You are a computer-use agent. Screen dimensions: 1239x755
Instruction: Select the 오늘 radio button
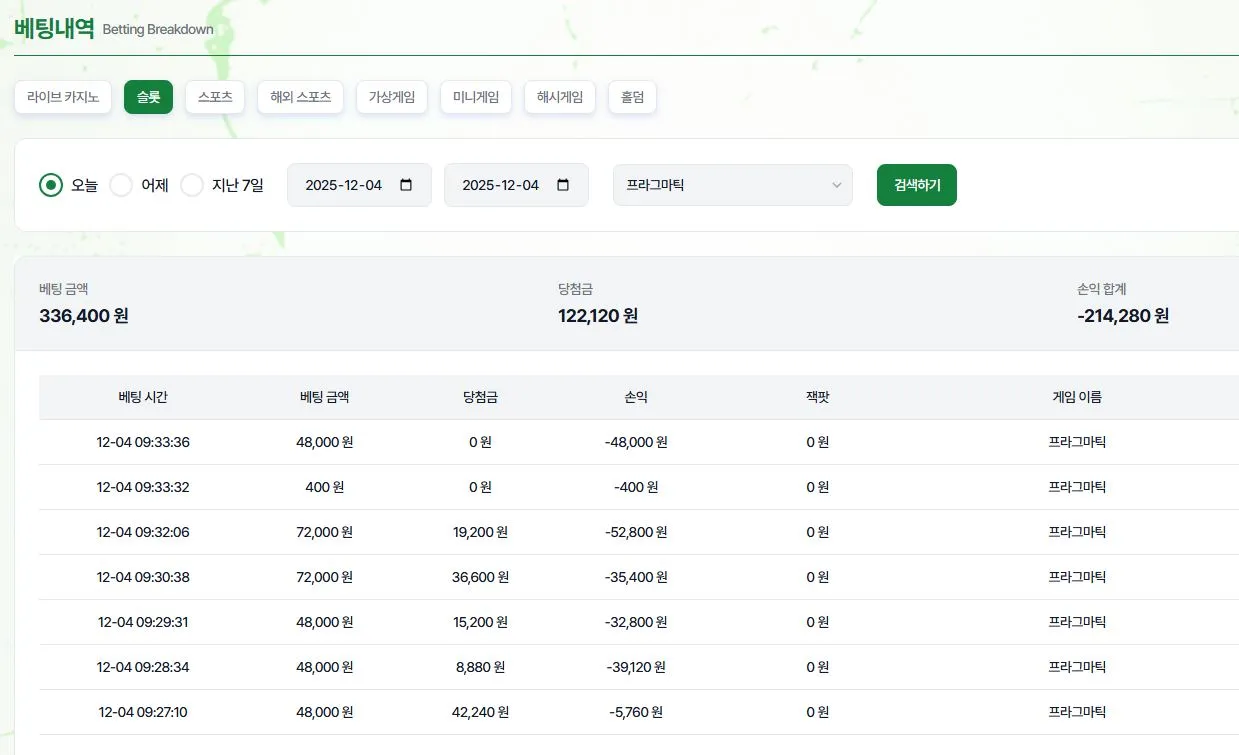pos(51,185)
